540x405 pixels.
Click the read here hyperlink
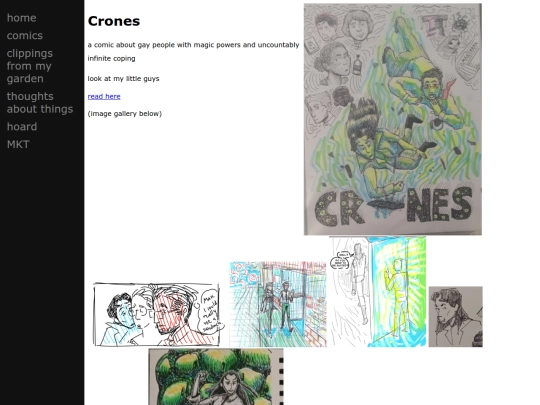pyautogui.click(x=104, y=96)
